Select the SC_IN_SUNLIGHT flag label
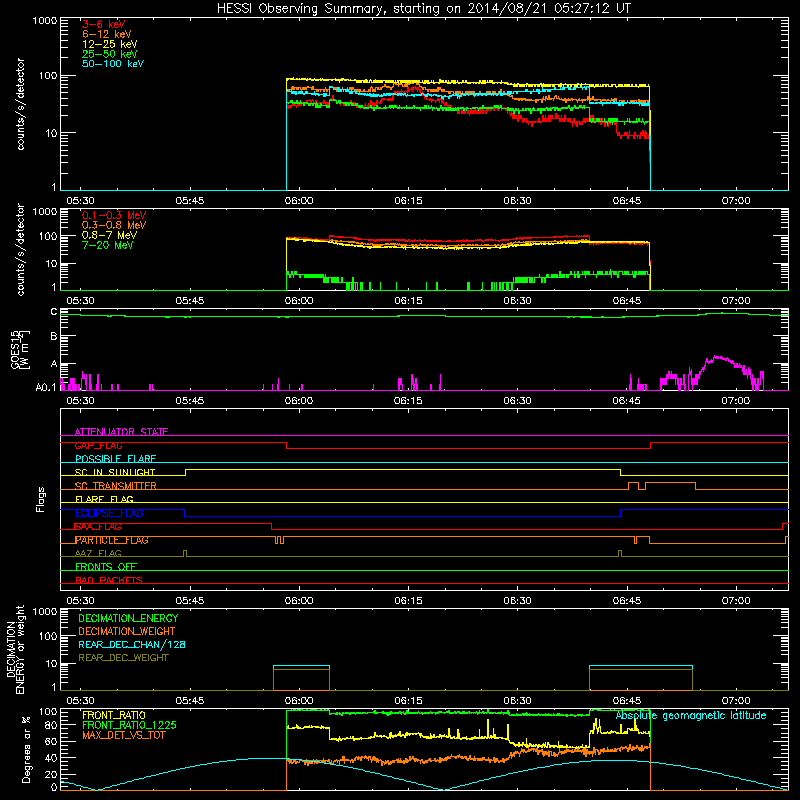Viewport: 800px width, 800px height. point(115,472)
